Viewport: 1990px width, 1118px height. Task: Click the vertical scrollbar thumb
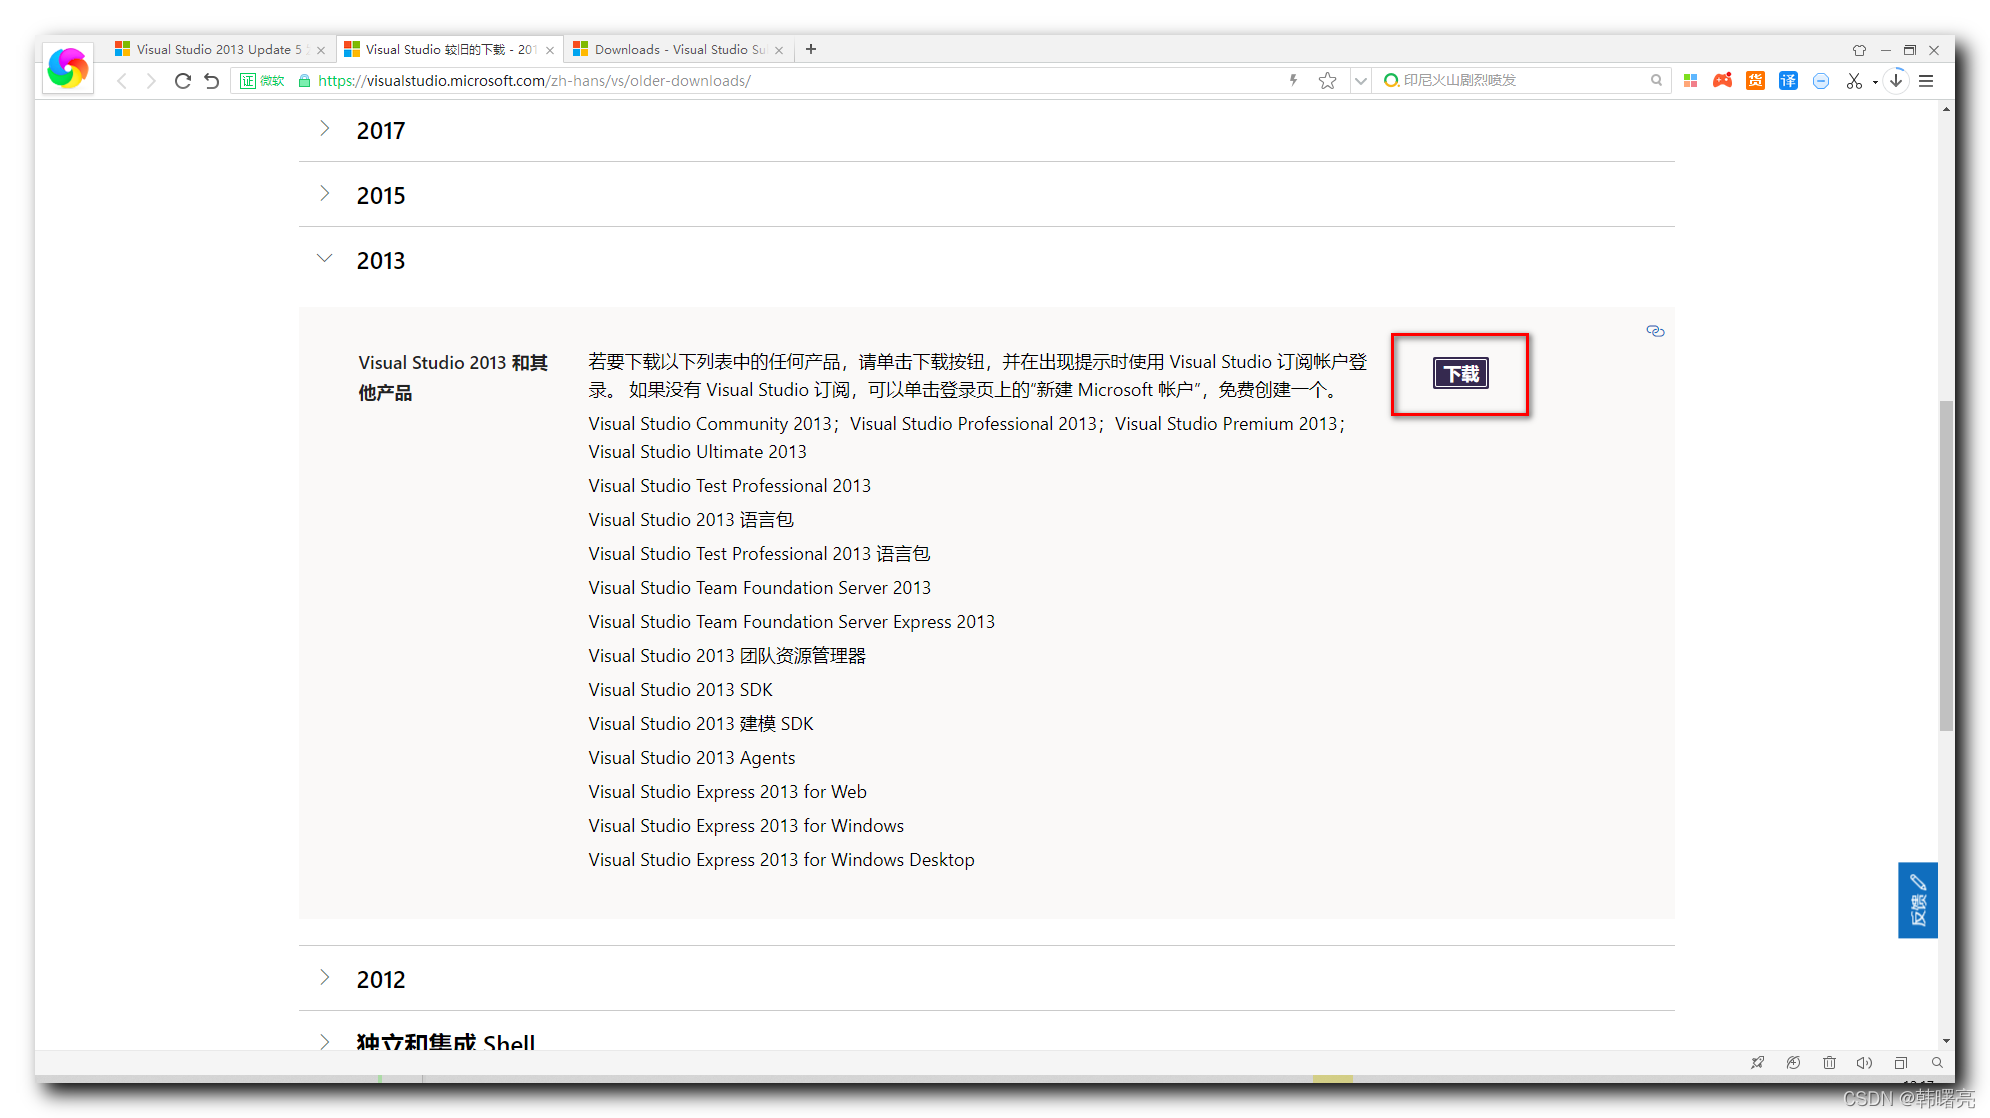pyautogui.click(x=1946, y=566)
